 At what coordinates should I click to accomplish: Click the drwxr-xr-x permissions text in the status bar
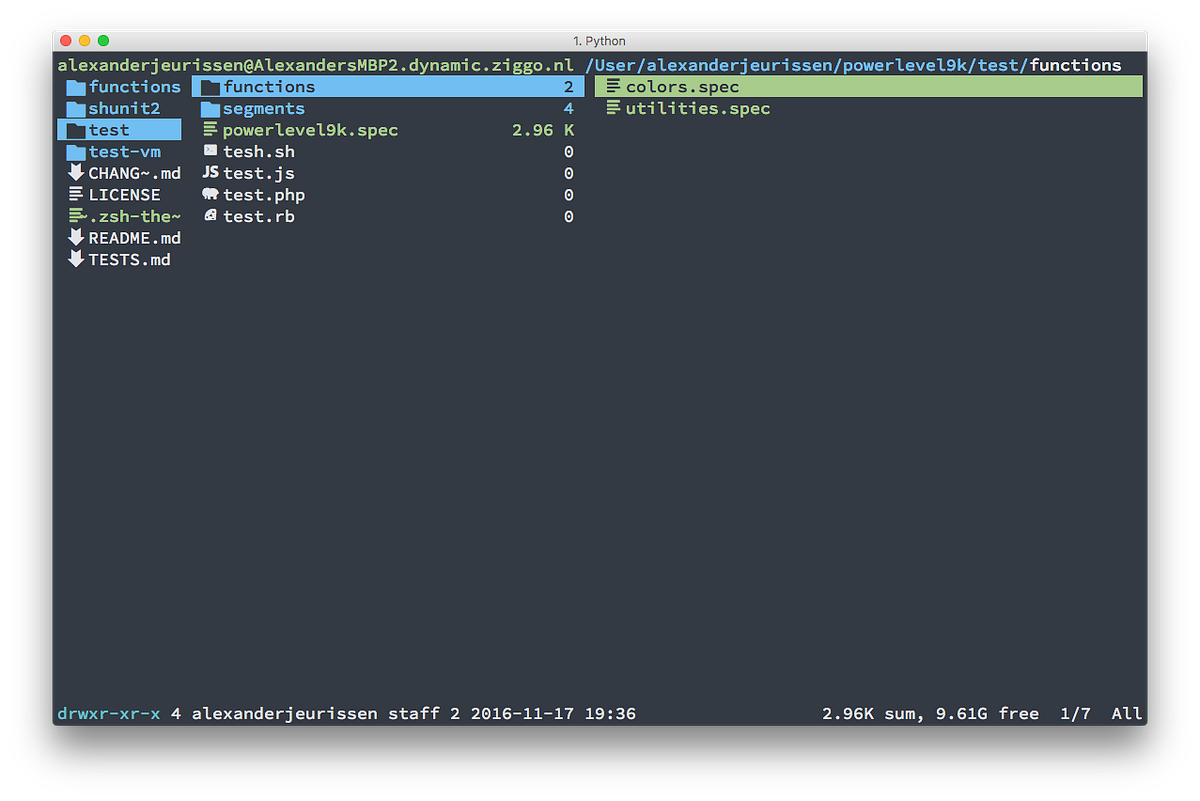(110, 713)
